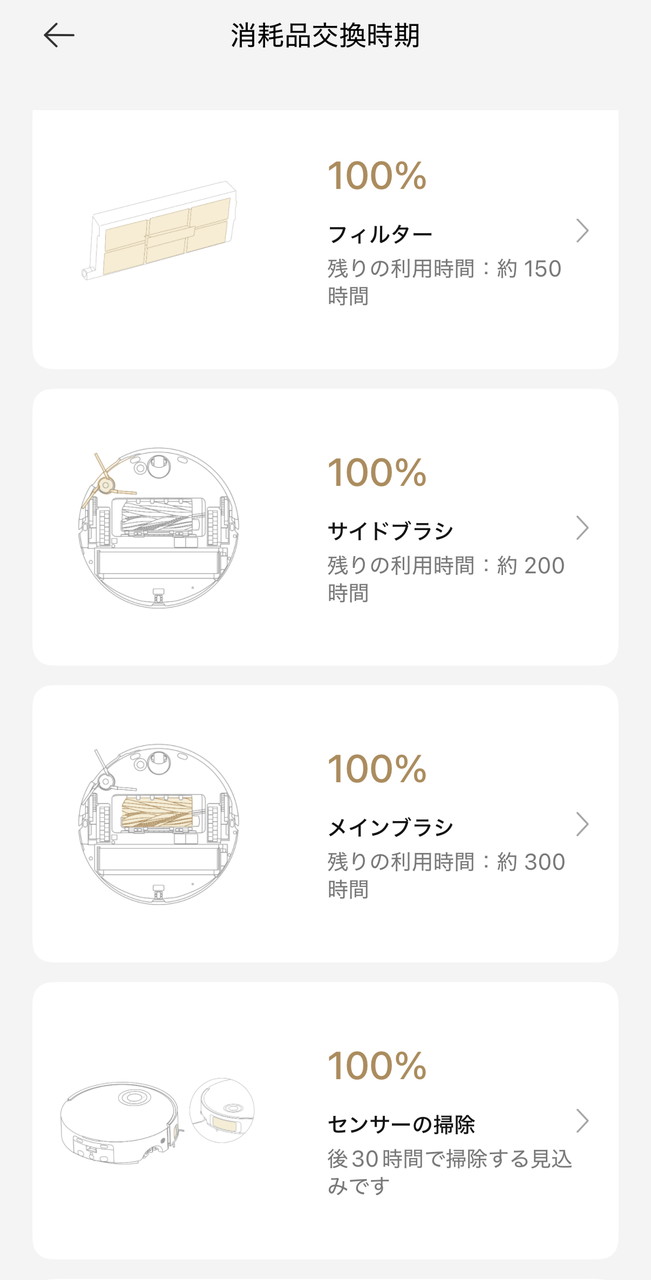Tap the back arrow icon

coord(59,35)
